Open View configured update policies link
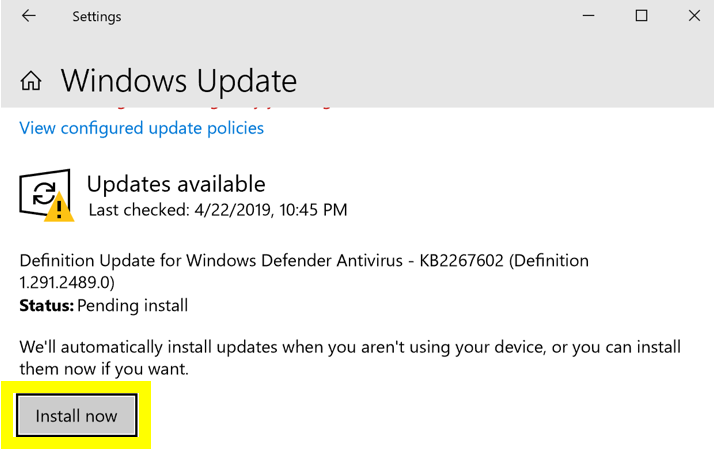This screenshot has width=714, height=456. (142, 128)
